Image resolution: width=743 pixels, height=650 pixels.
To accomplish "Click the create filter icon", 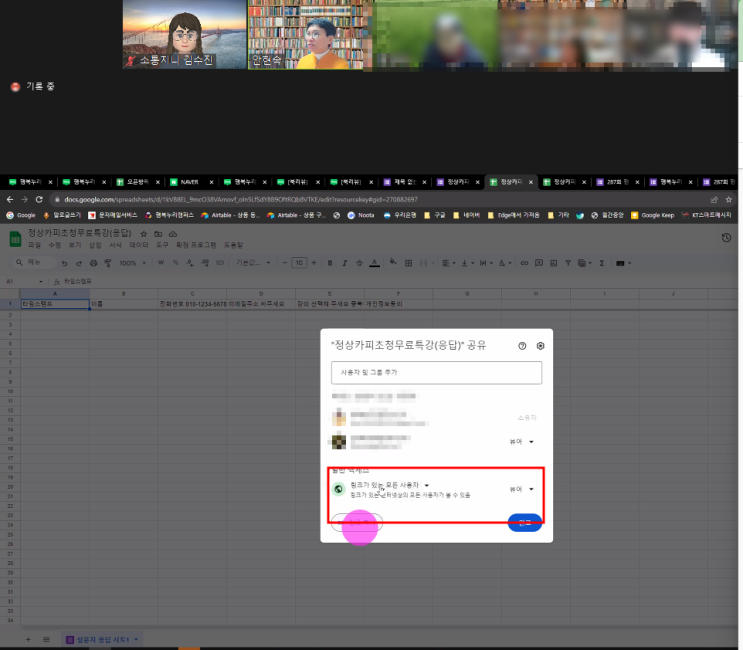I will pyautogui.click(x=568, y=263).
